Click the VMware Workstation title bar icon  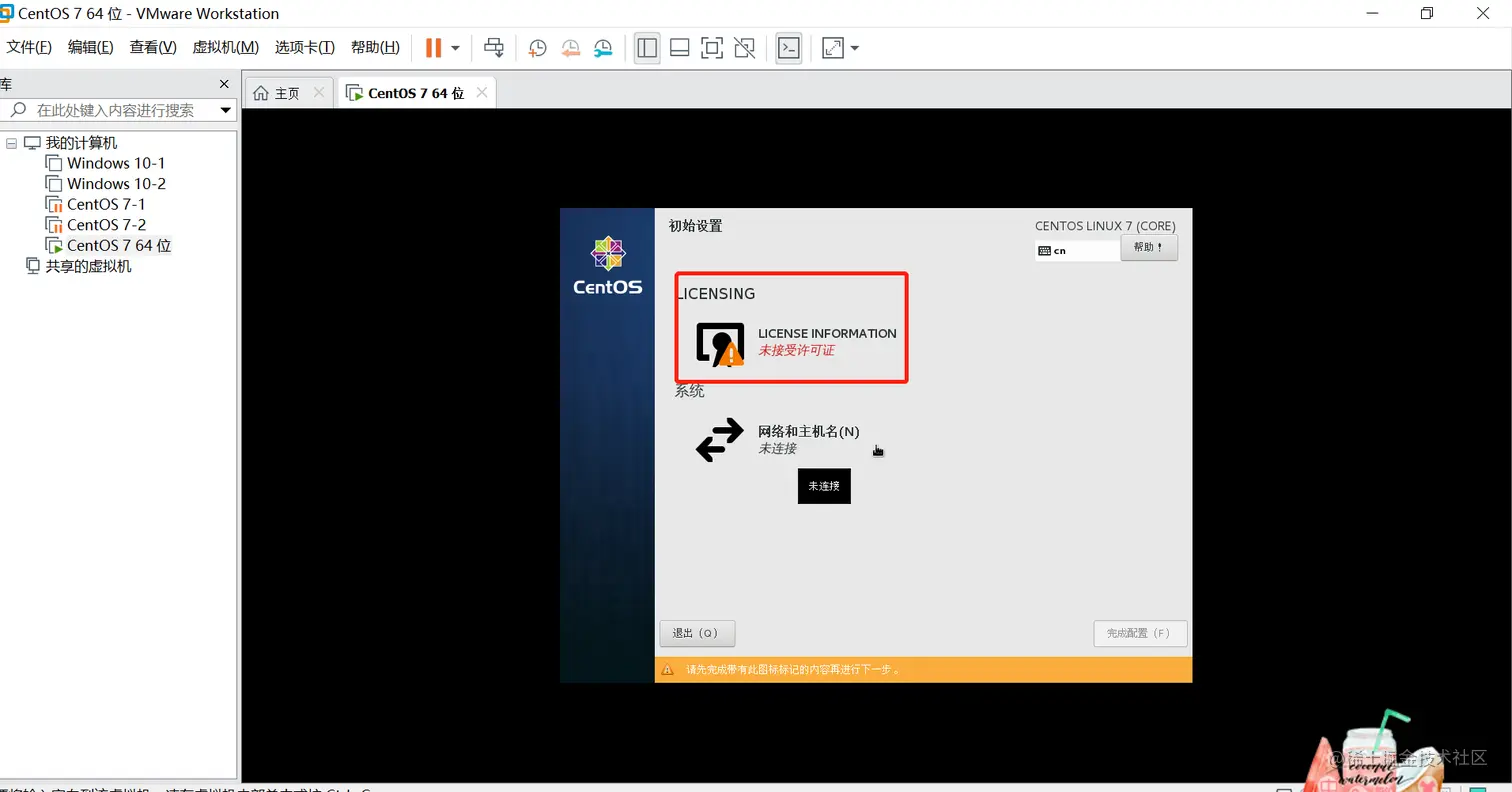[x=7, y=13]
